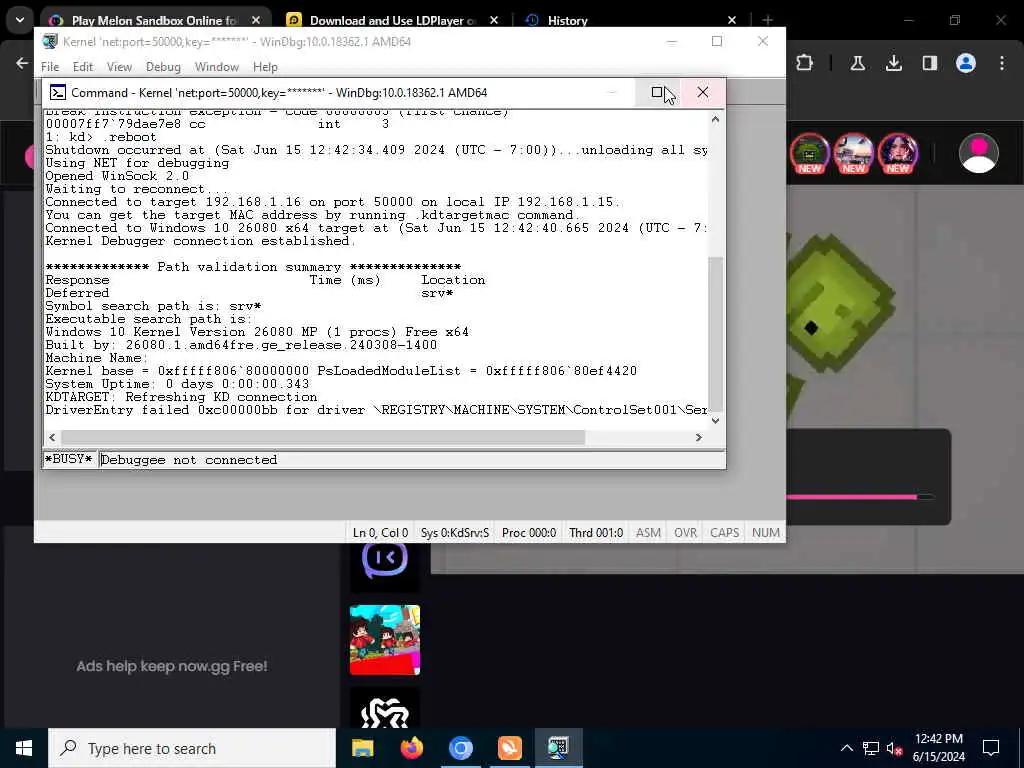Click the WinDbg application title icon
The width and height of the screenshot is (1024, 768).
[50, 41]
